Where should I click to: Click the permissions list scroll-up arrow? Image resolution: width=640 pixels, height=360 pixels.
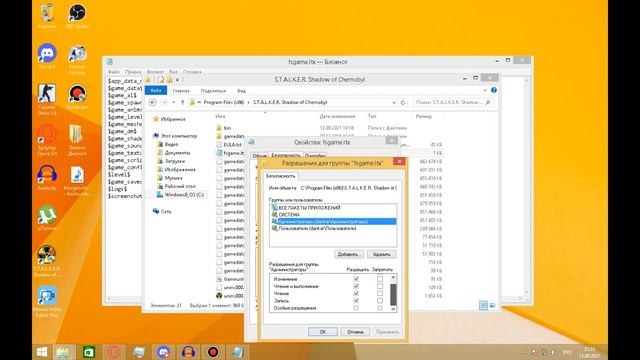tap(393, 278)
